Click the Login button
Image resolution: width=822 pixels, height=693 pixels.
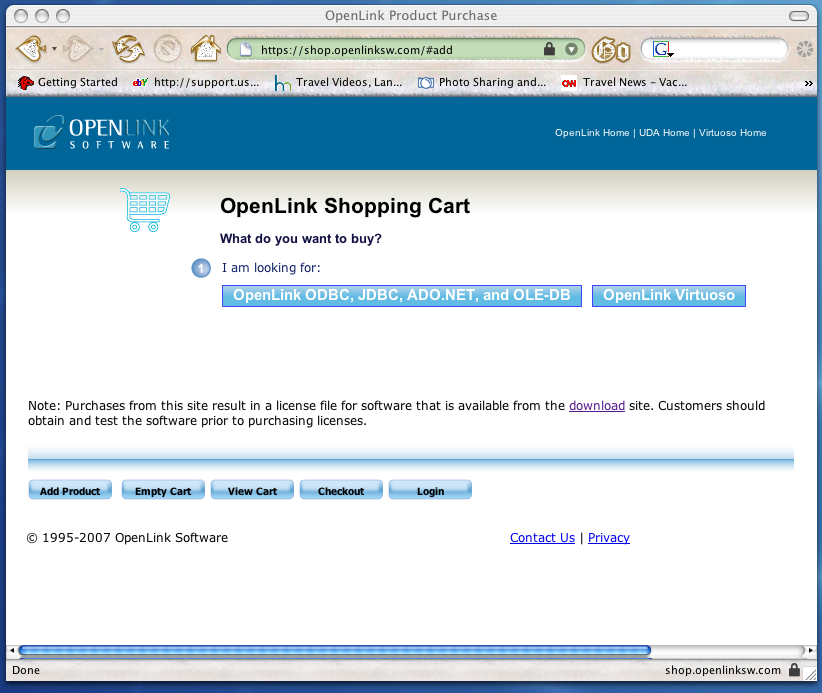coord(430,490)
